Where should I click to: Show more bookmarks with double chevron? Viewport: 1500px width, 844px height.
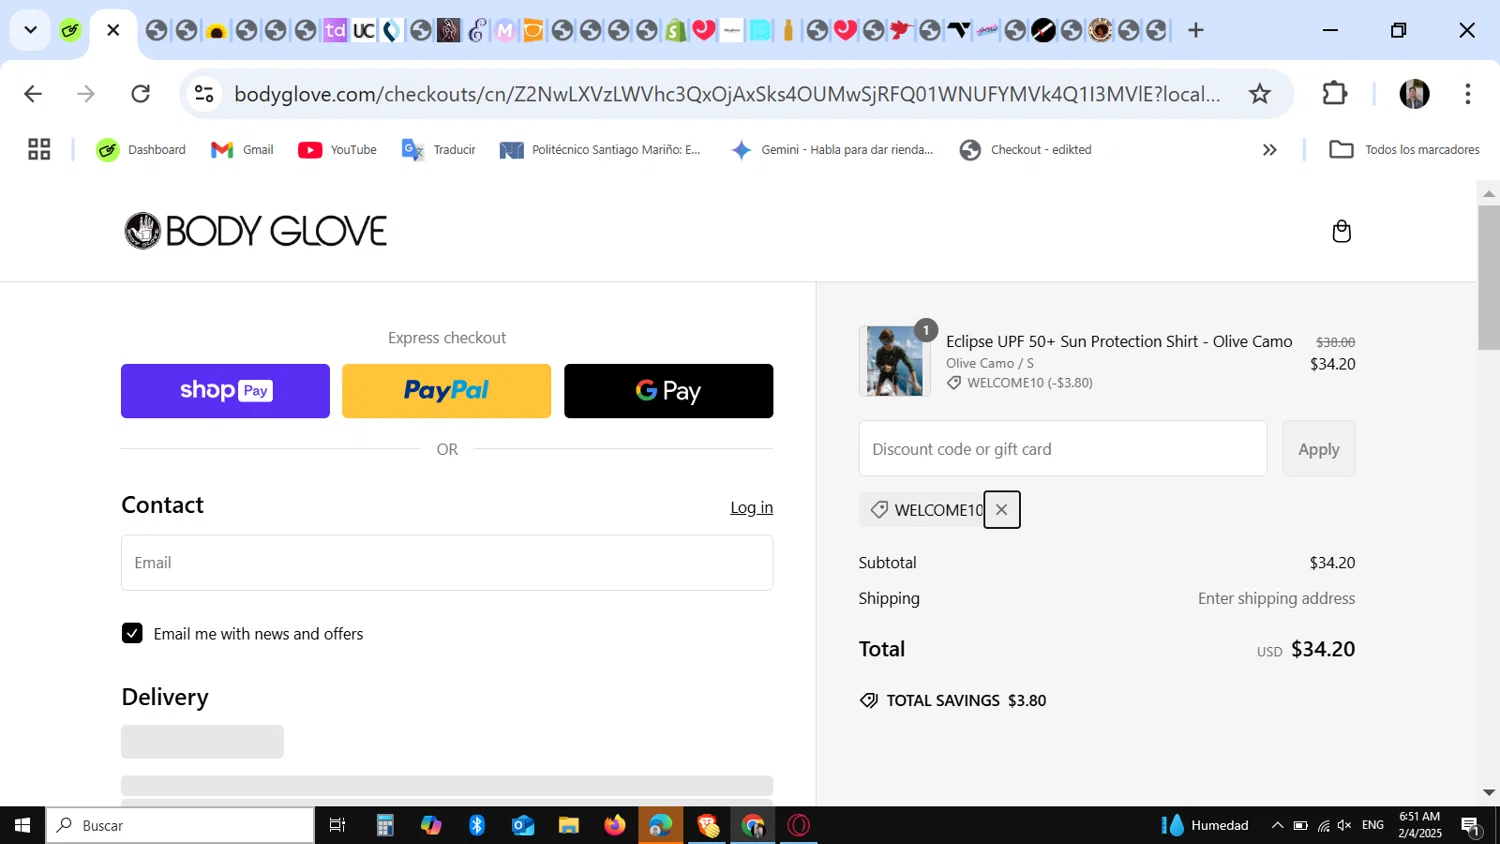pyautogui.click(x=1269, y=150)
